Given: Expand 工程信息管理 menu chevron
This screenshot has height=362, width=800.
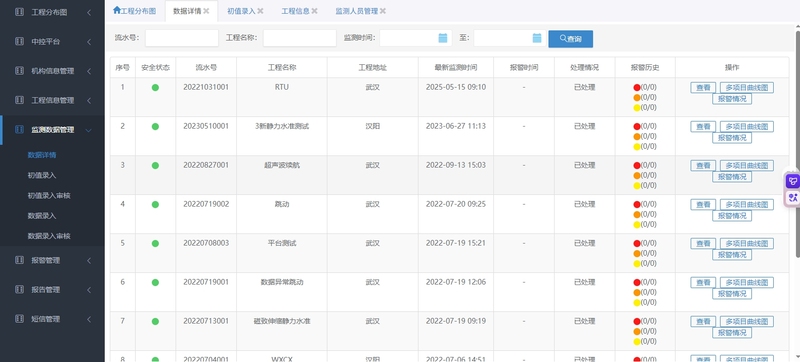Looking at the screenshot, I should (89, 100).
